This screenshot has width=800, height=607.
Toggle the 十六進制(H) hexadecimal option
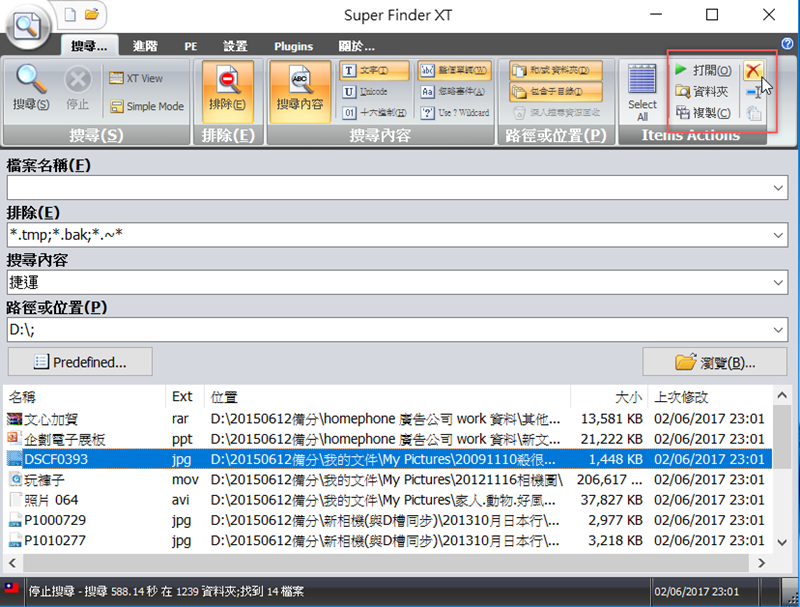point(373,113)
